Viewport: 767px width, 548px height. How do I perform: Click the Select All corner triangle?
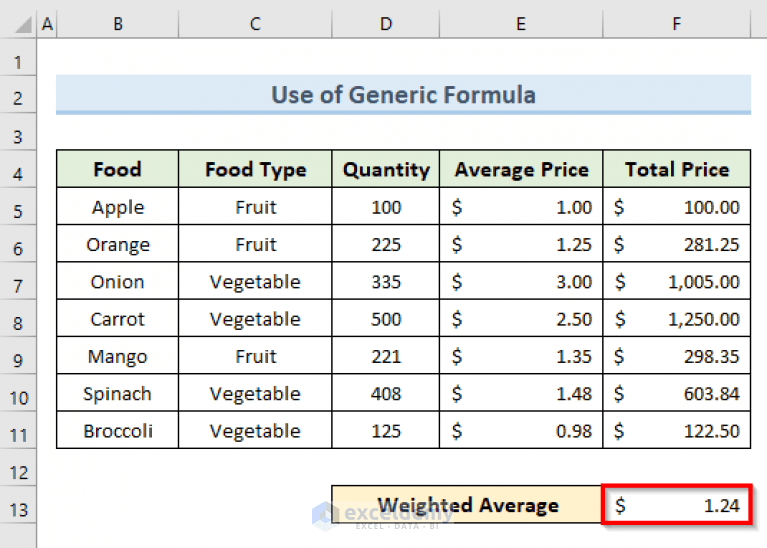click(x=23, y=24)
